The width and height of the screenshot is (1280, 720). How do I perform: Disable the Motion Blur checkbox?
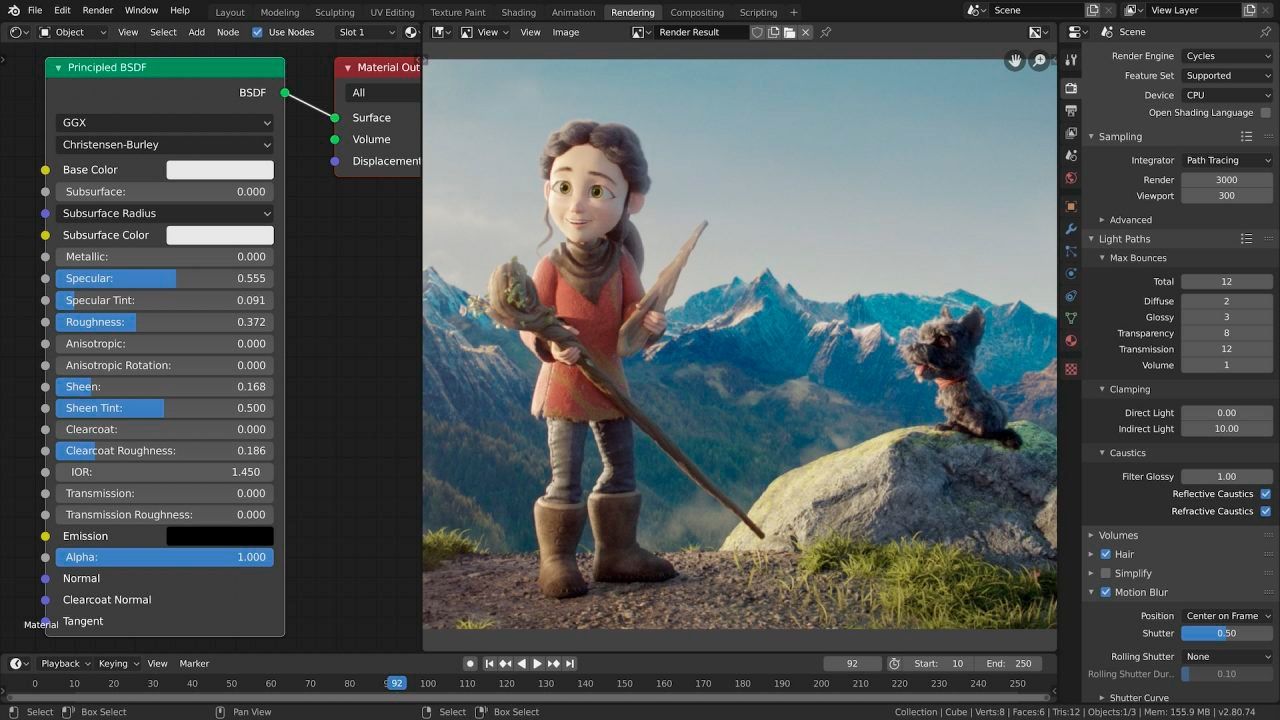[1106, 592]
